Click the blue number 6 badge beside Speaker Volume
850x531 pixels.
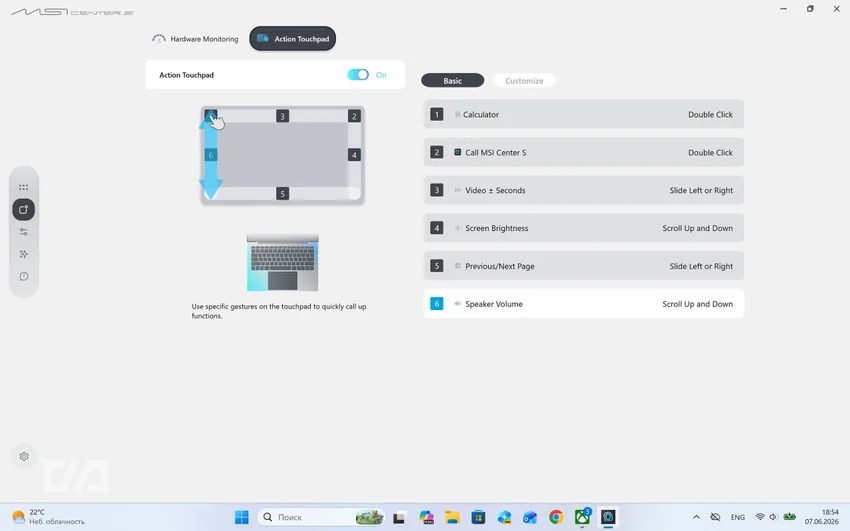(436, 304)
